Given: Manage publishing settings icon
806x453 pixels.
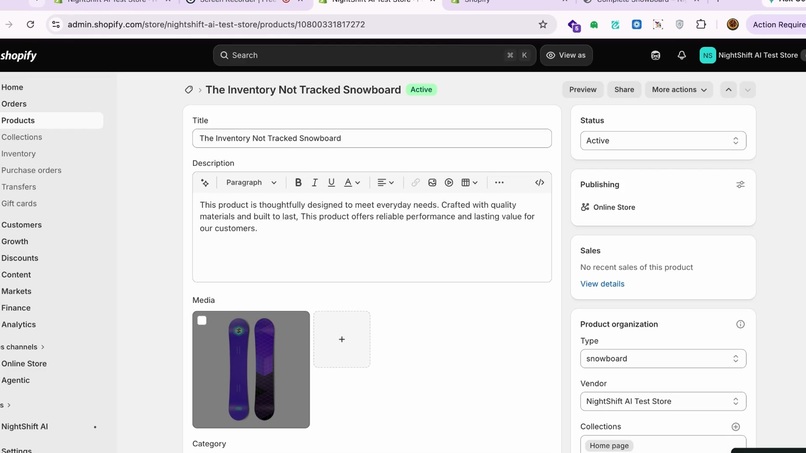Looking at the screenshot, I should click(740, 185).
